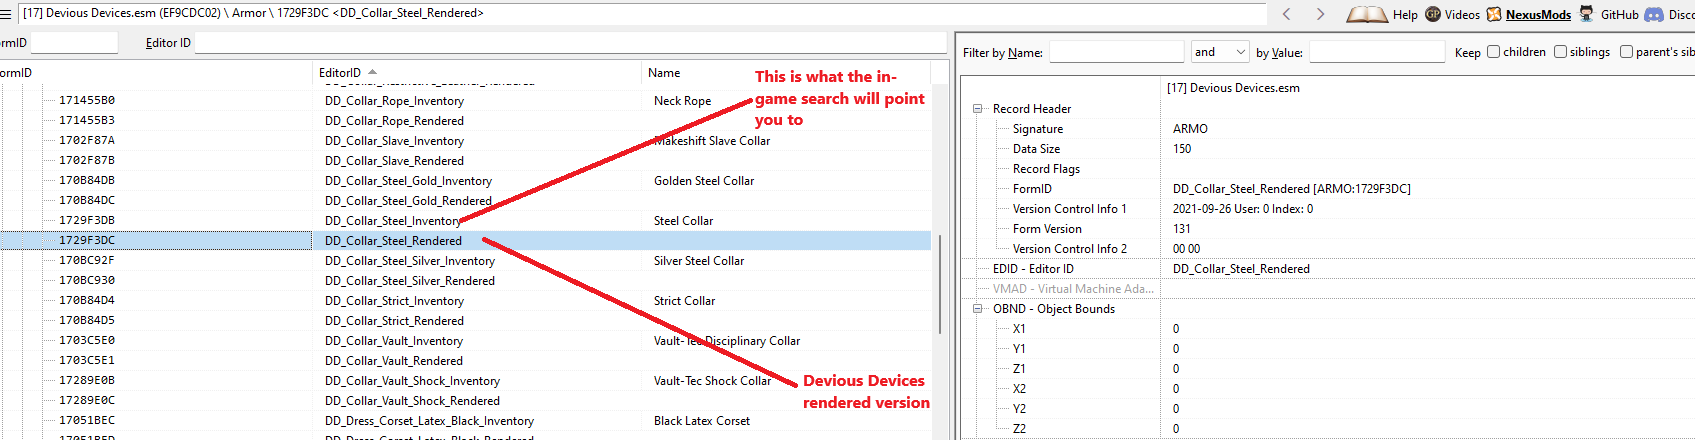Click the record path address bar
Viewport: 1695px width, 440px height.
pyautogui.click(x=642, y=13)
